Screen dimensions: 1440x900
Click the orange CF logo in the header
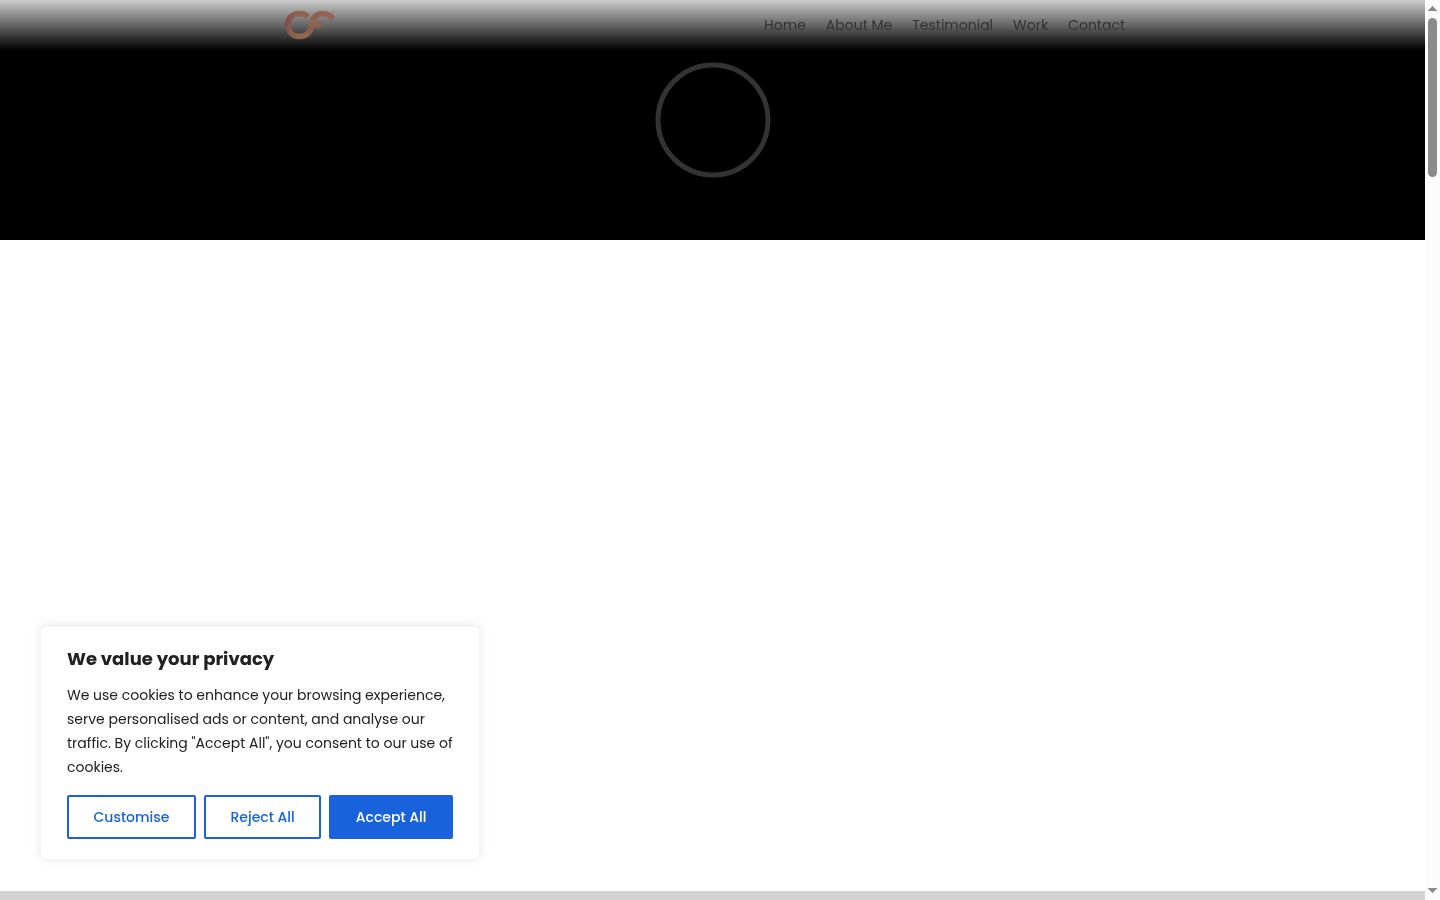coord(309,24)
